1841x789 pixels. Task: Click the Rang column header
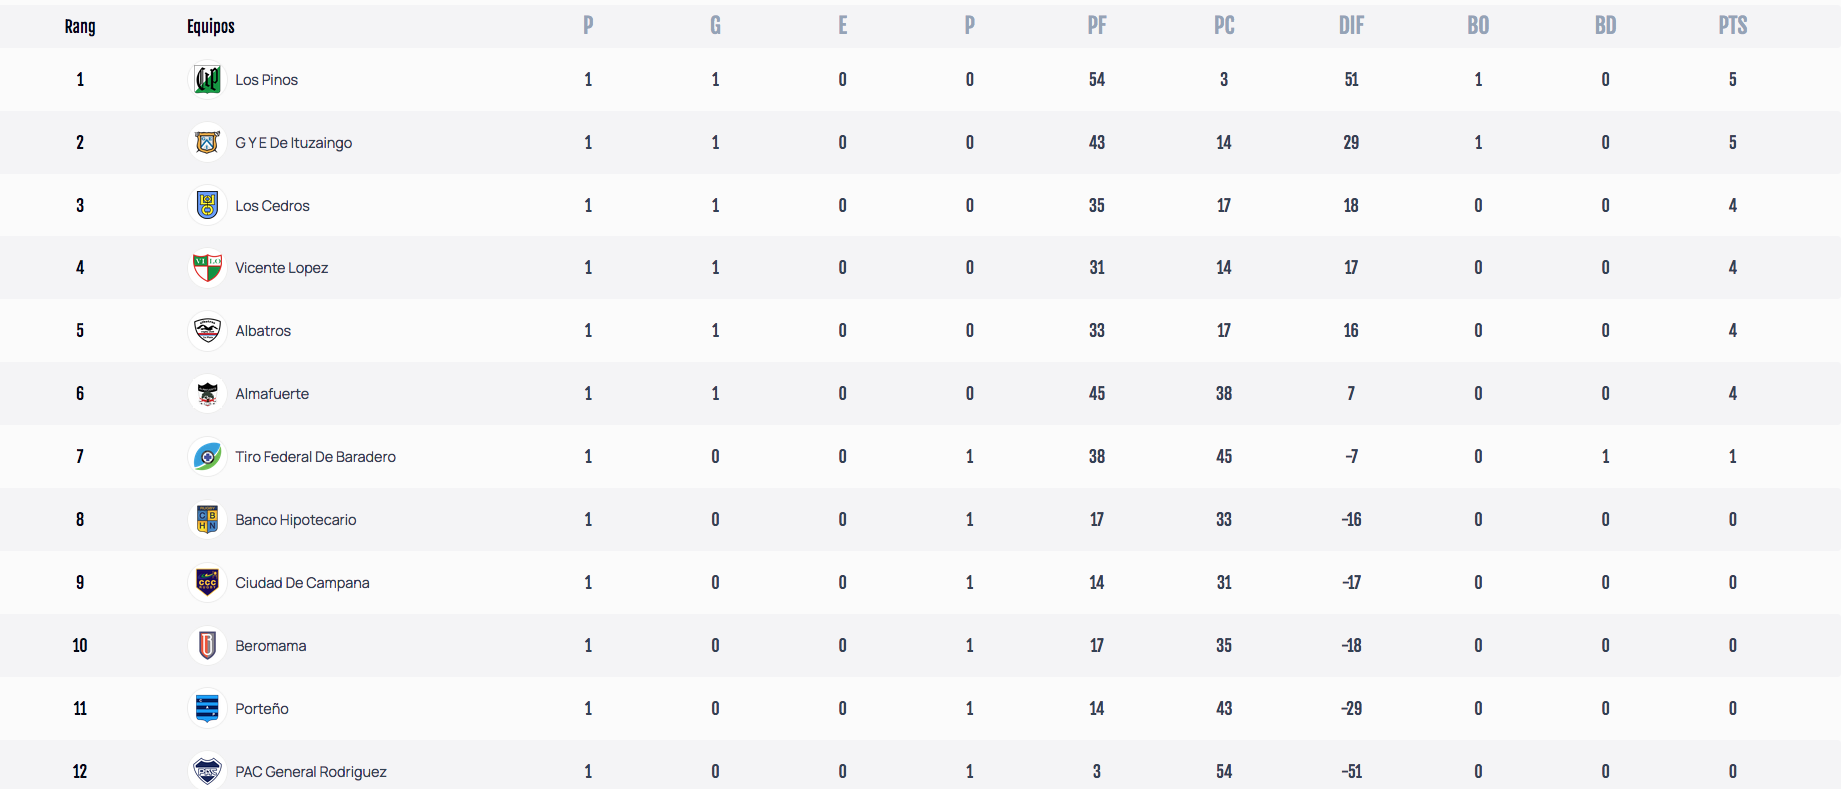(80, 26)
